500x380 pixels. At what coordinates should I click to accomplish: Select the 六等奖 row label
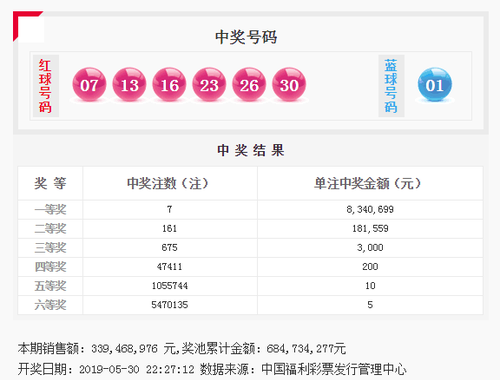[50, 305]
